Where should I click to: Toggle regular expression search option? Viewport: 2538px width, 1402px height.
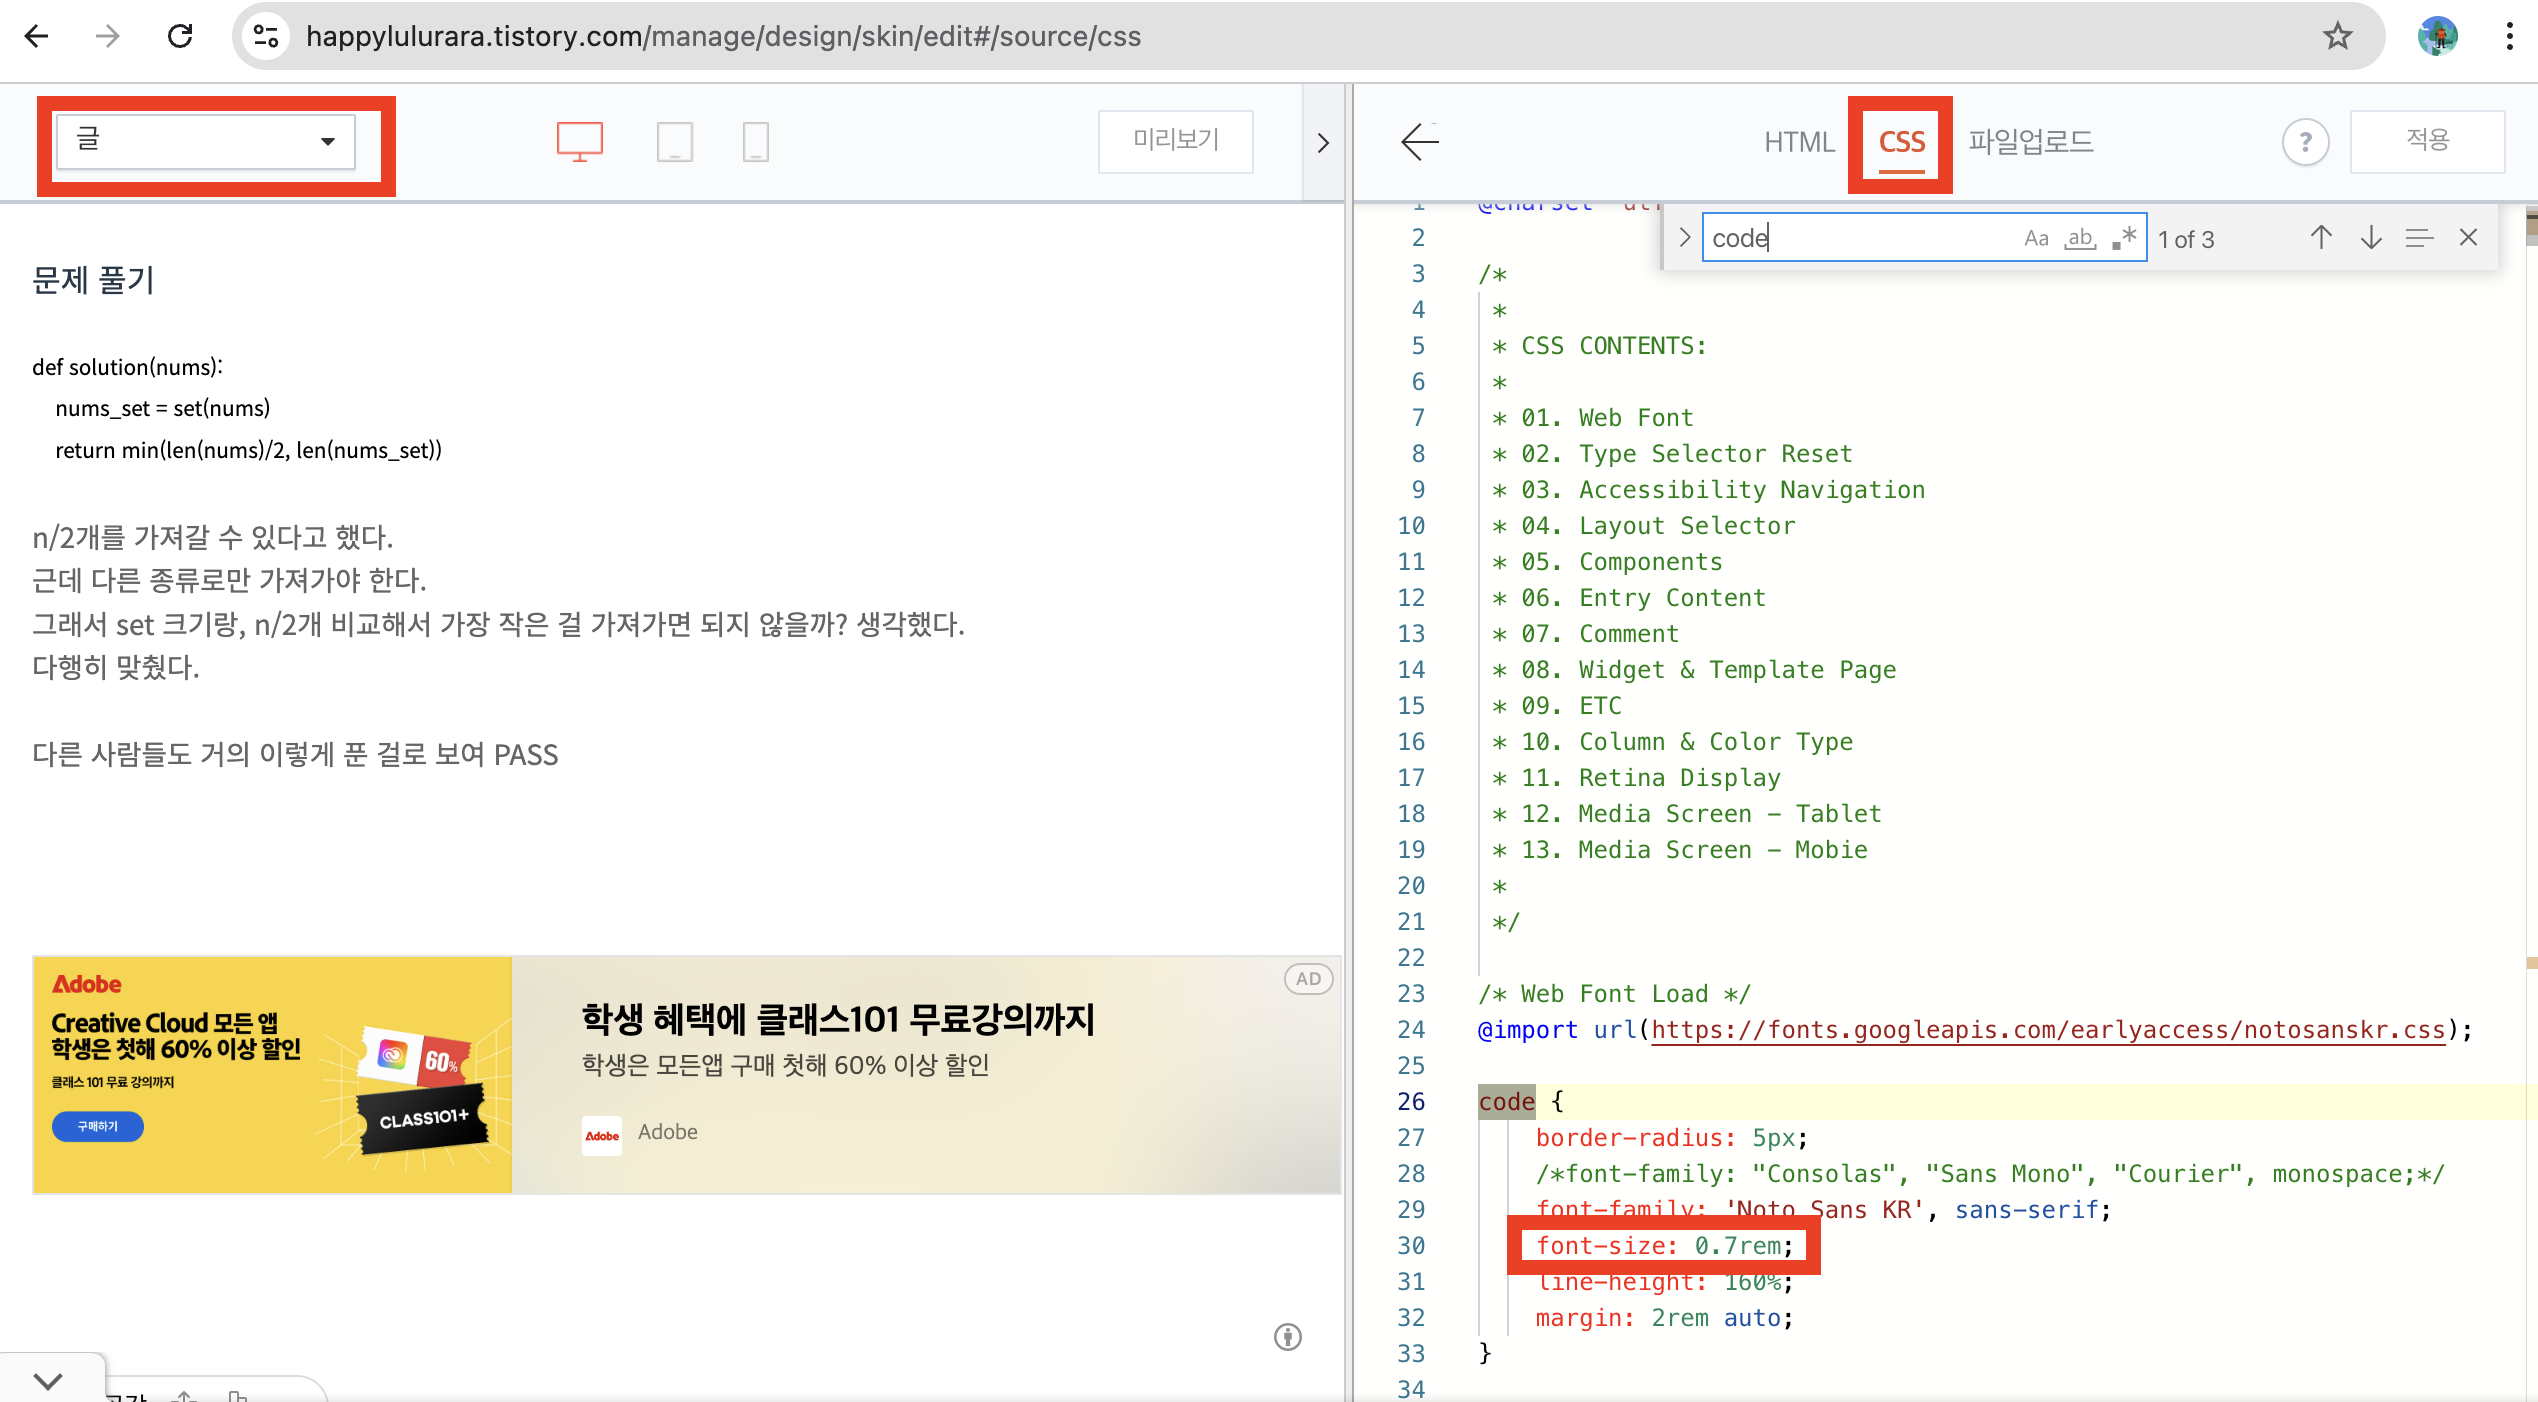(2124, 238)
